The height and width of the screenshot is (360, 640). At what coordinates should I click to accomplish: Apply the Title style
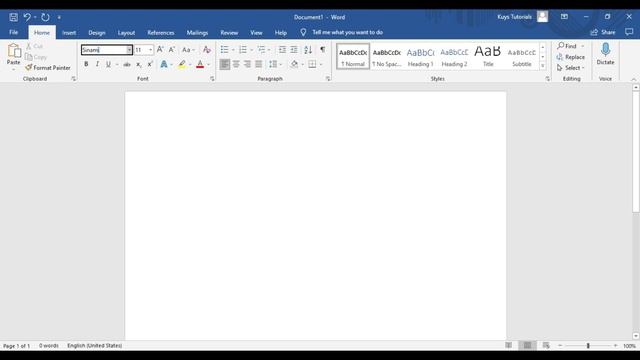coord(488,56)
